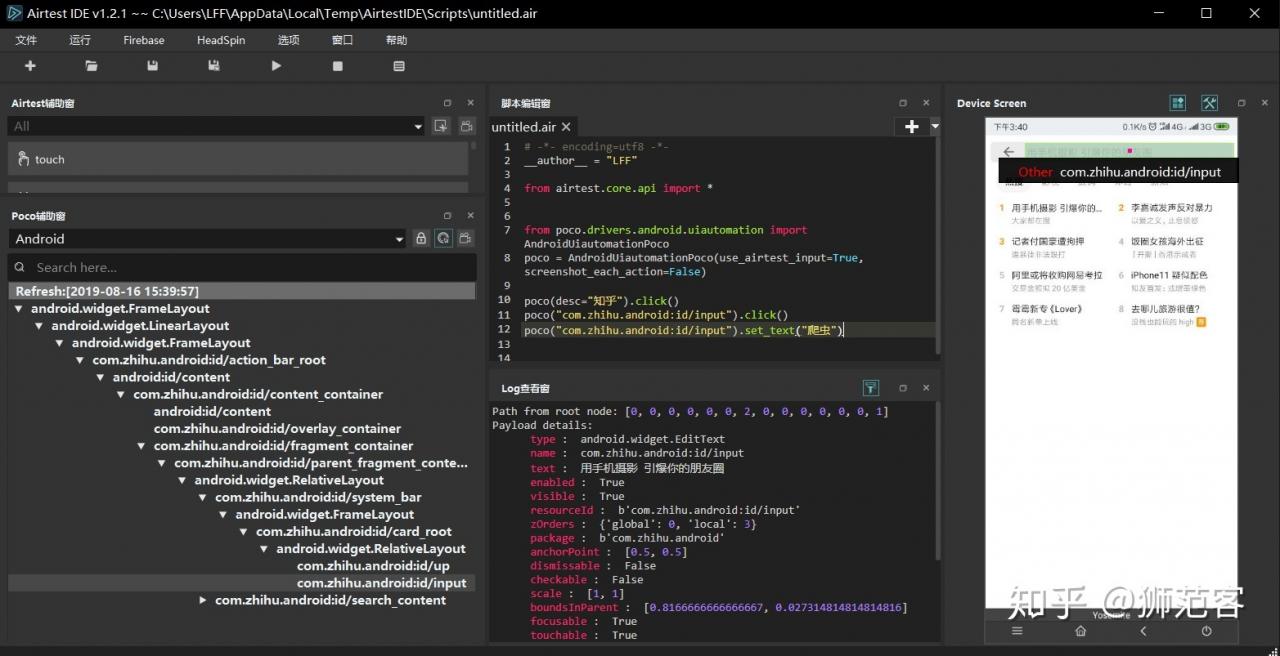Screen dimensions: 1280x656
Task: Select com.zhihu.android:id/input tree row
Action: pyautogui.click(x=381, y=583)
